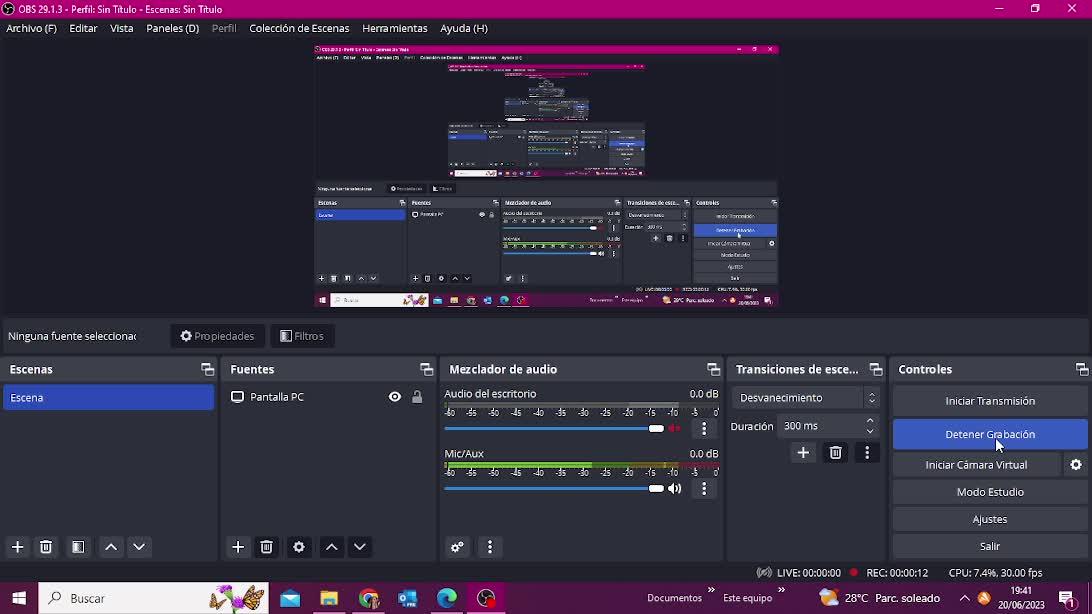Open options for Mic/Aux channel

(x=704, y=489)
